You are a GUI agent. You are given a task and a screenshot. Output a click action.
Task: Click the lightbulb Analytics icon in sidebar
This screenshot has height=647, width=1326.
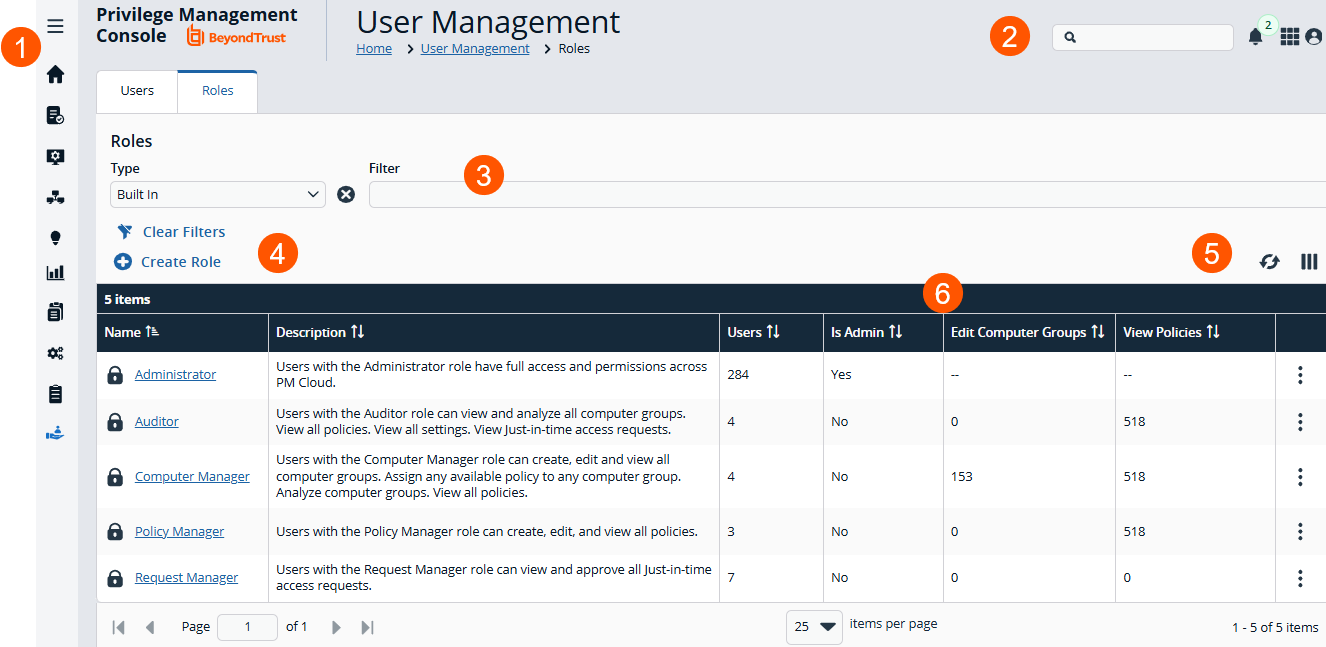point(55,237)
